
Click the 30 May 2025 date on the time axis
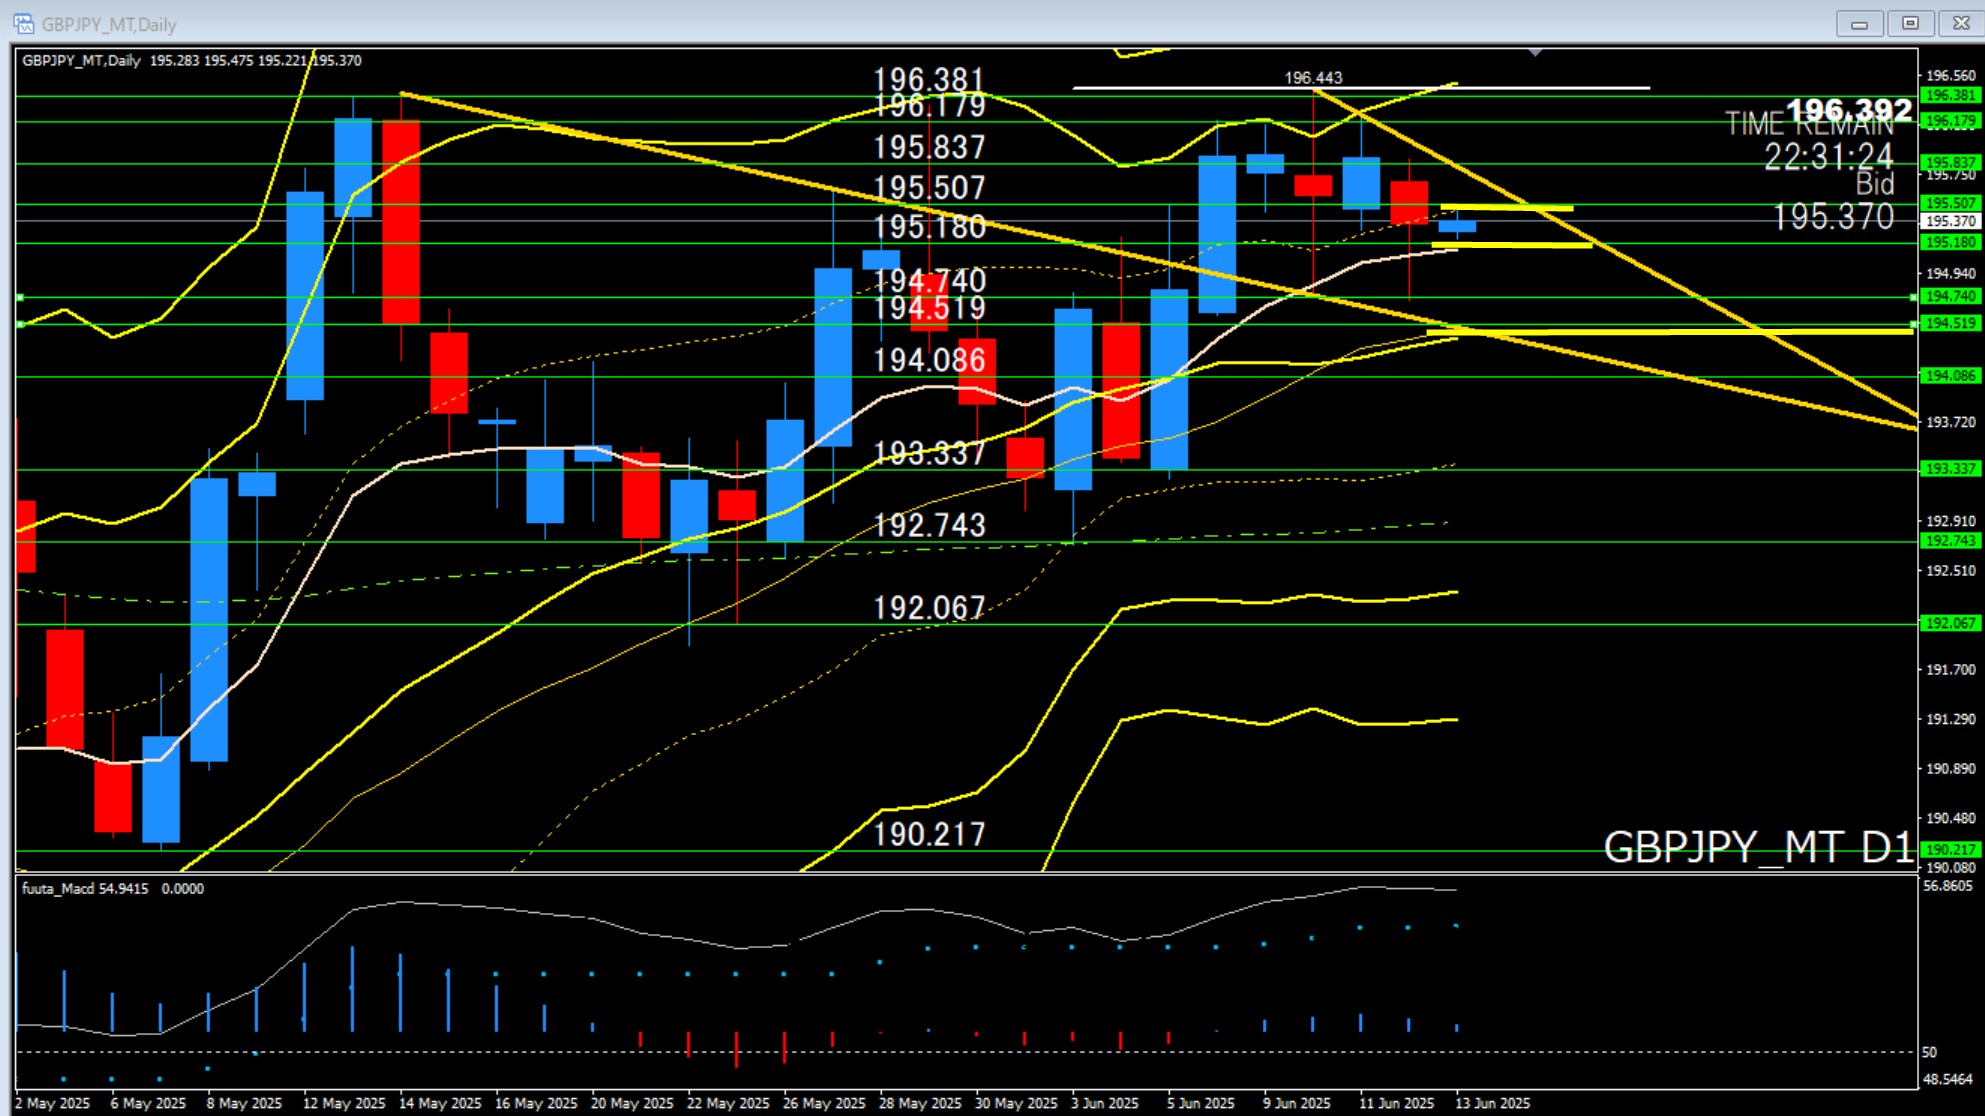click(x=1016, y=1103)
